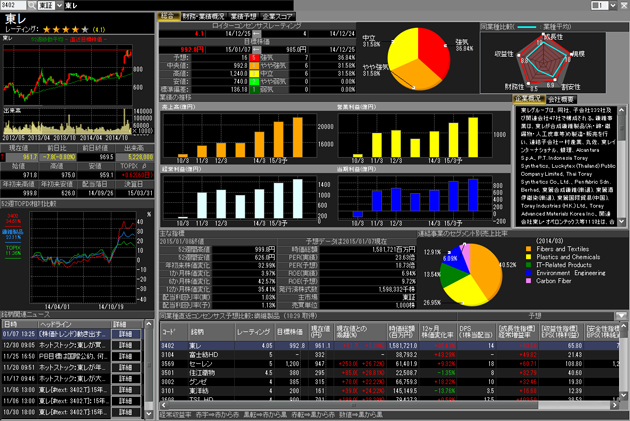Click the comparison table scroll left arrow

(164, 405)
